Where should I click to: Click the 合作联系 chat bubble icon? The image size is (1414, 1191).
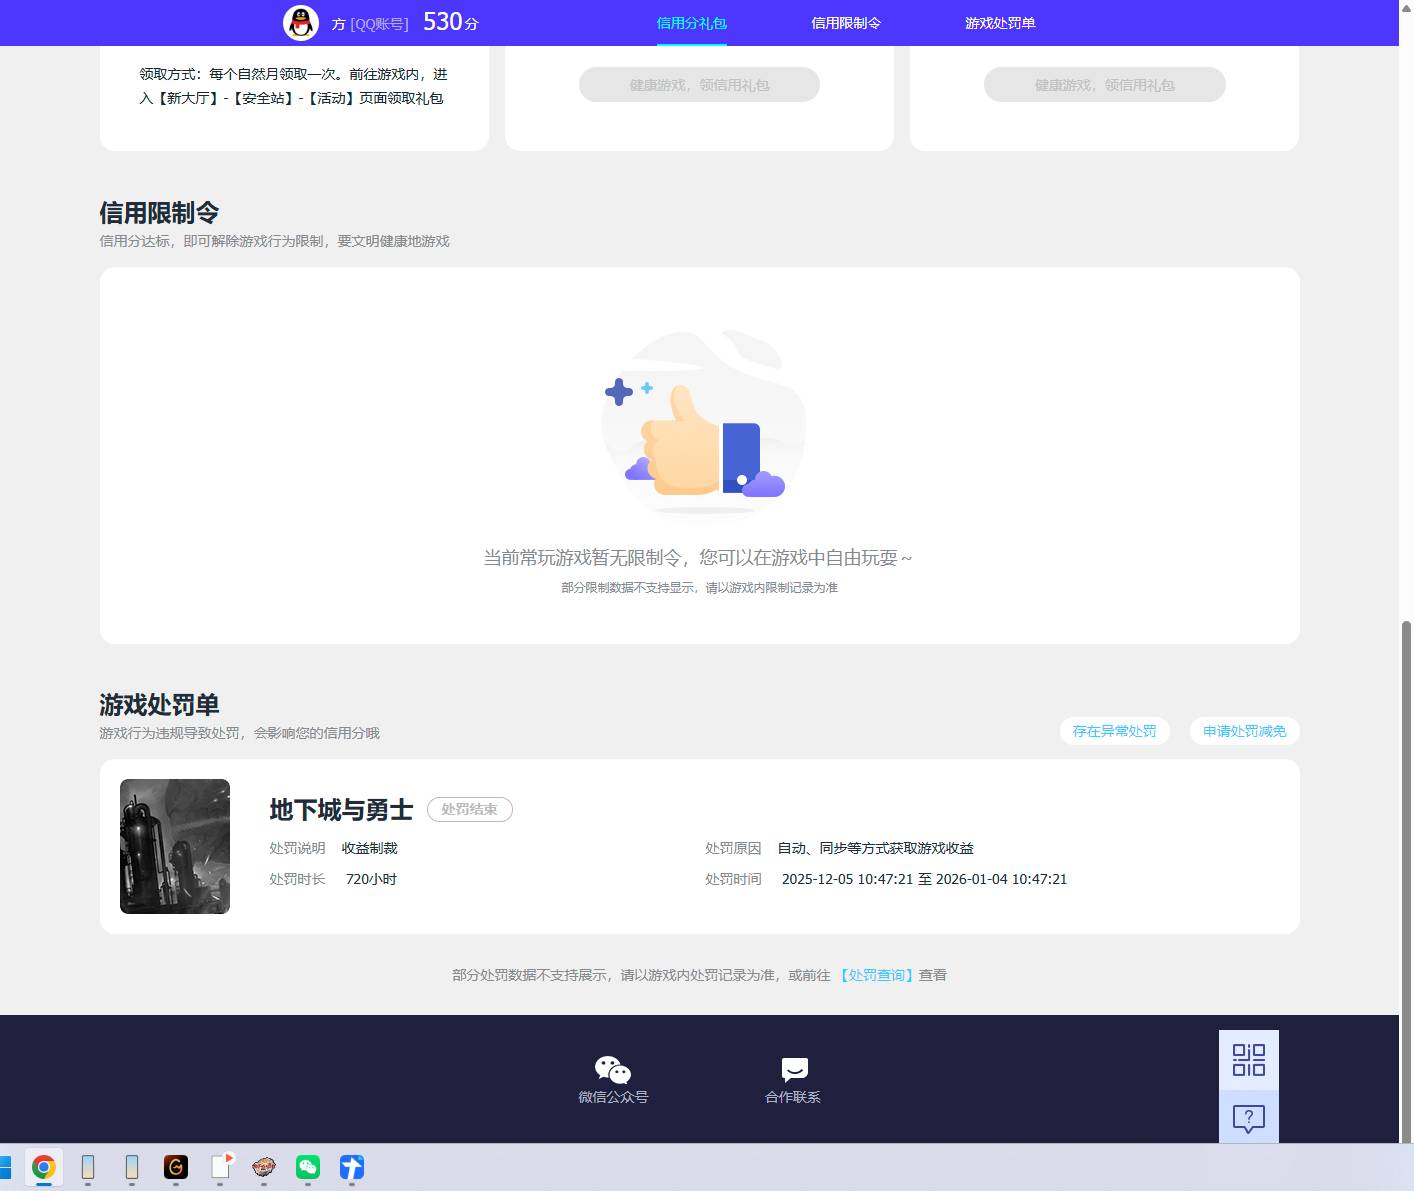(x=792, y=1069)
